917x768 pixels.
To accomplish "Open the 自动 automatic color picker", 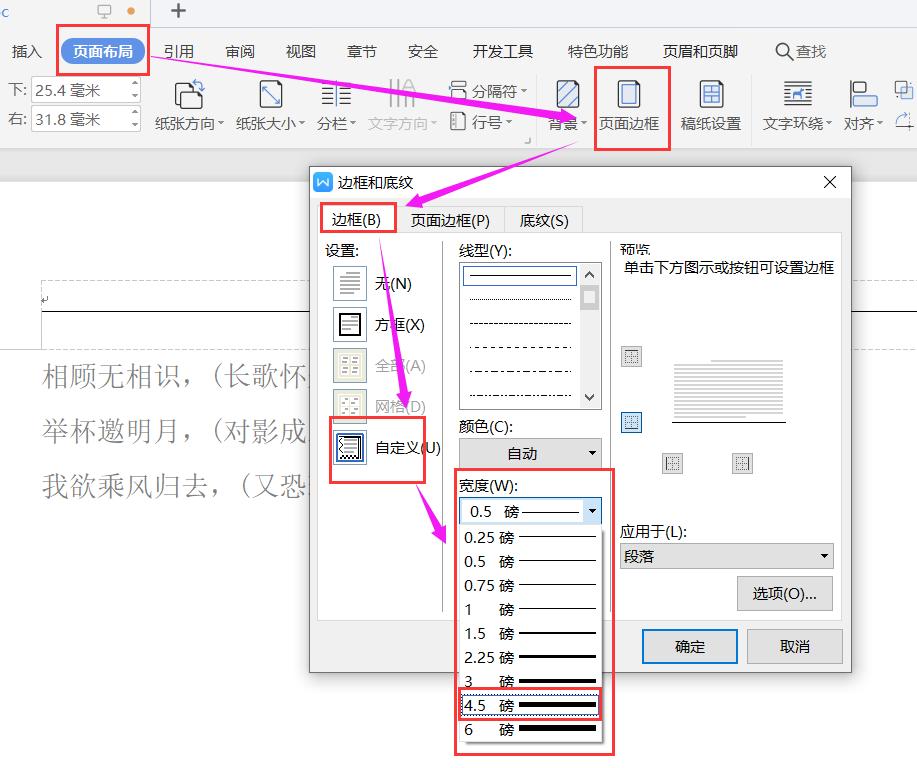I will (528, 454).
